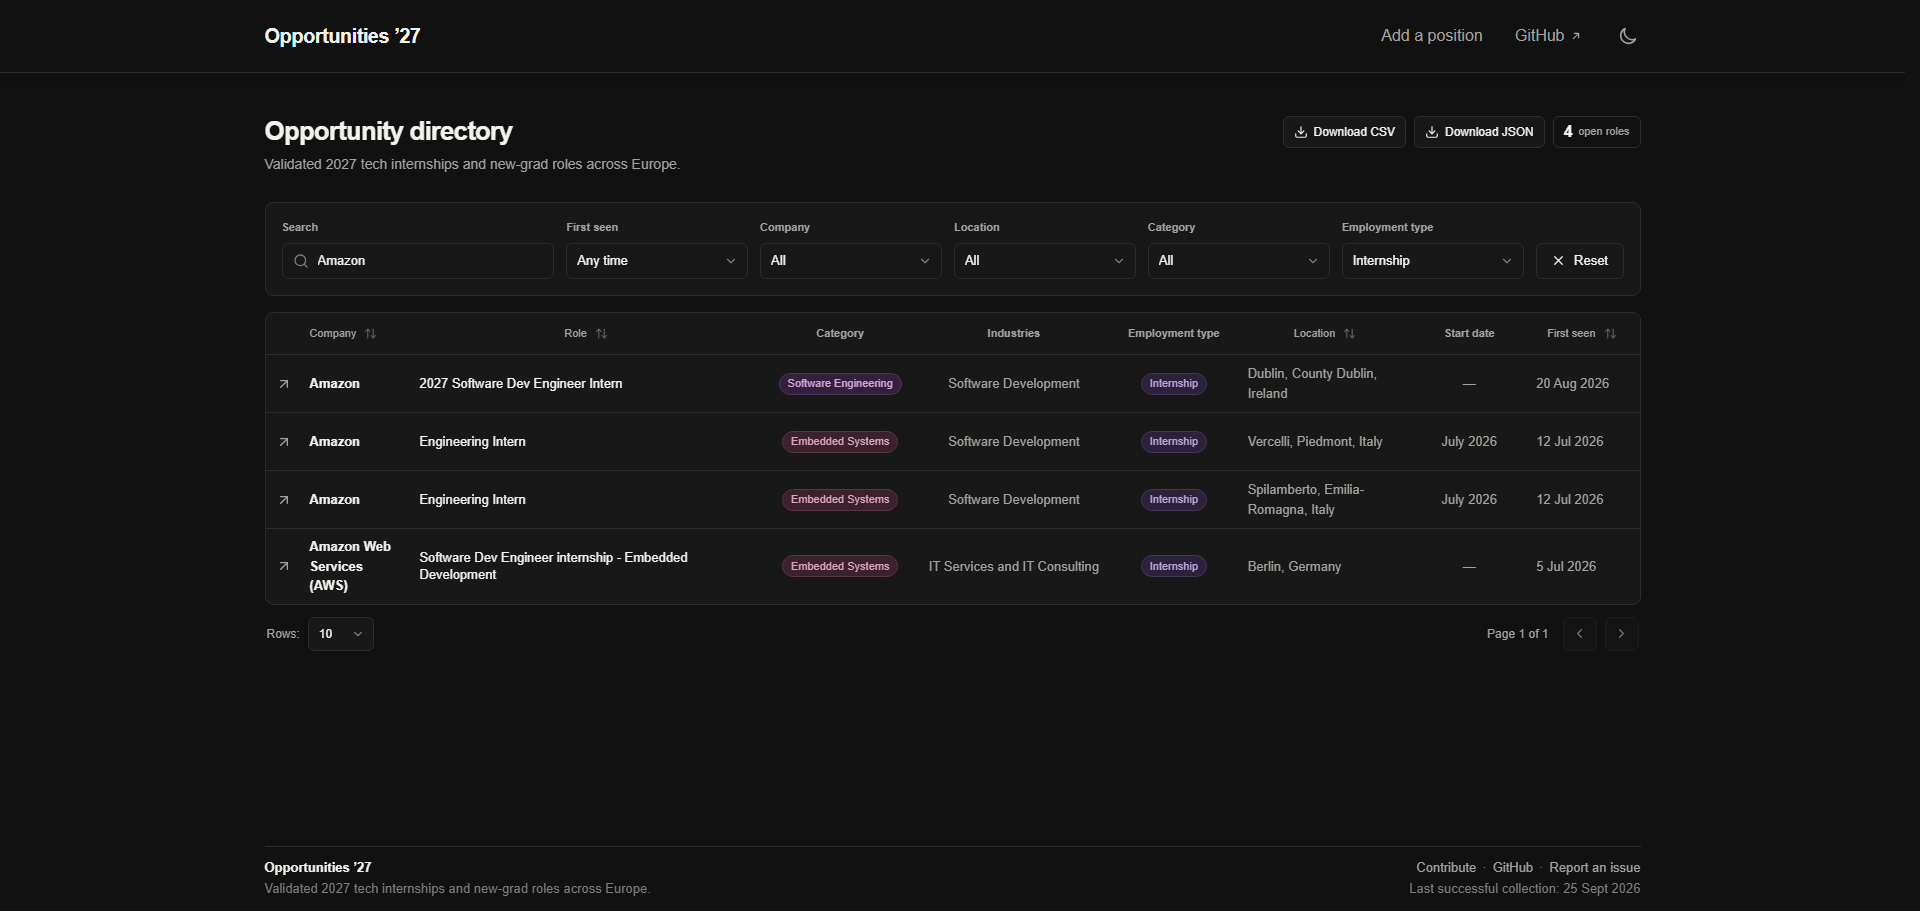
Task: Reset all filters
Action: pos(1580,261)
